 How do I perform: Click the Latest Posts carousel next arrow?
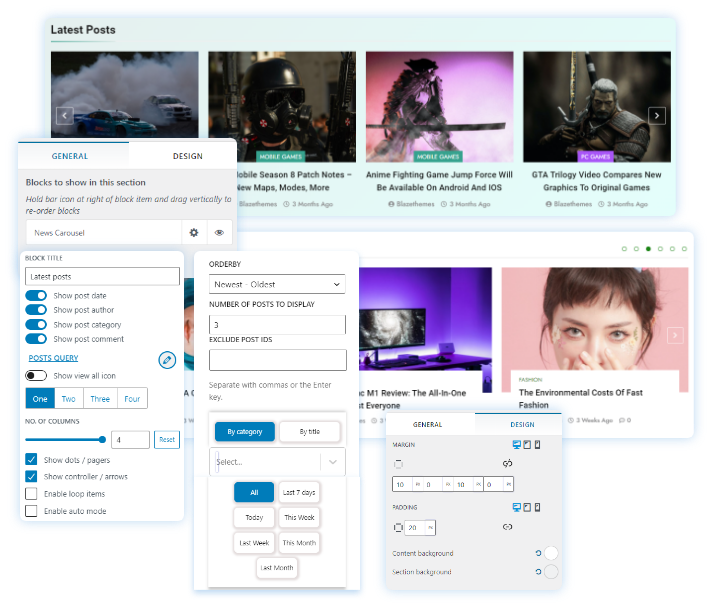pos(657,116)
